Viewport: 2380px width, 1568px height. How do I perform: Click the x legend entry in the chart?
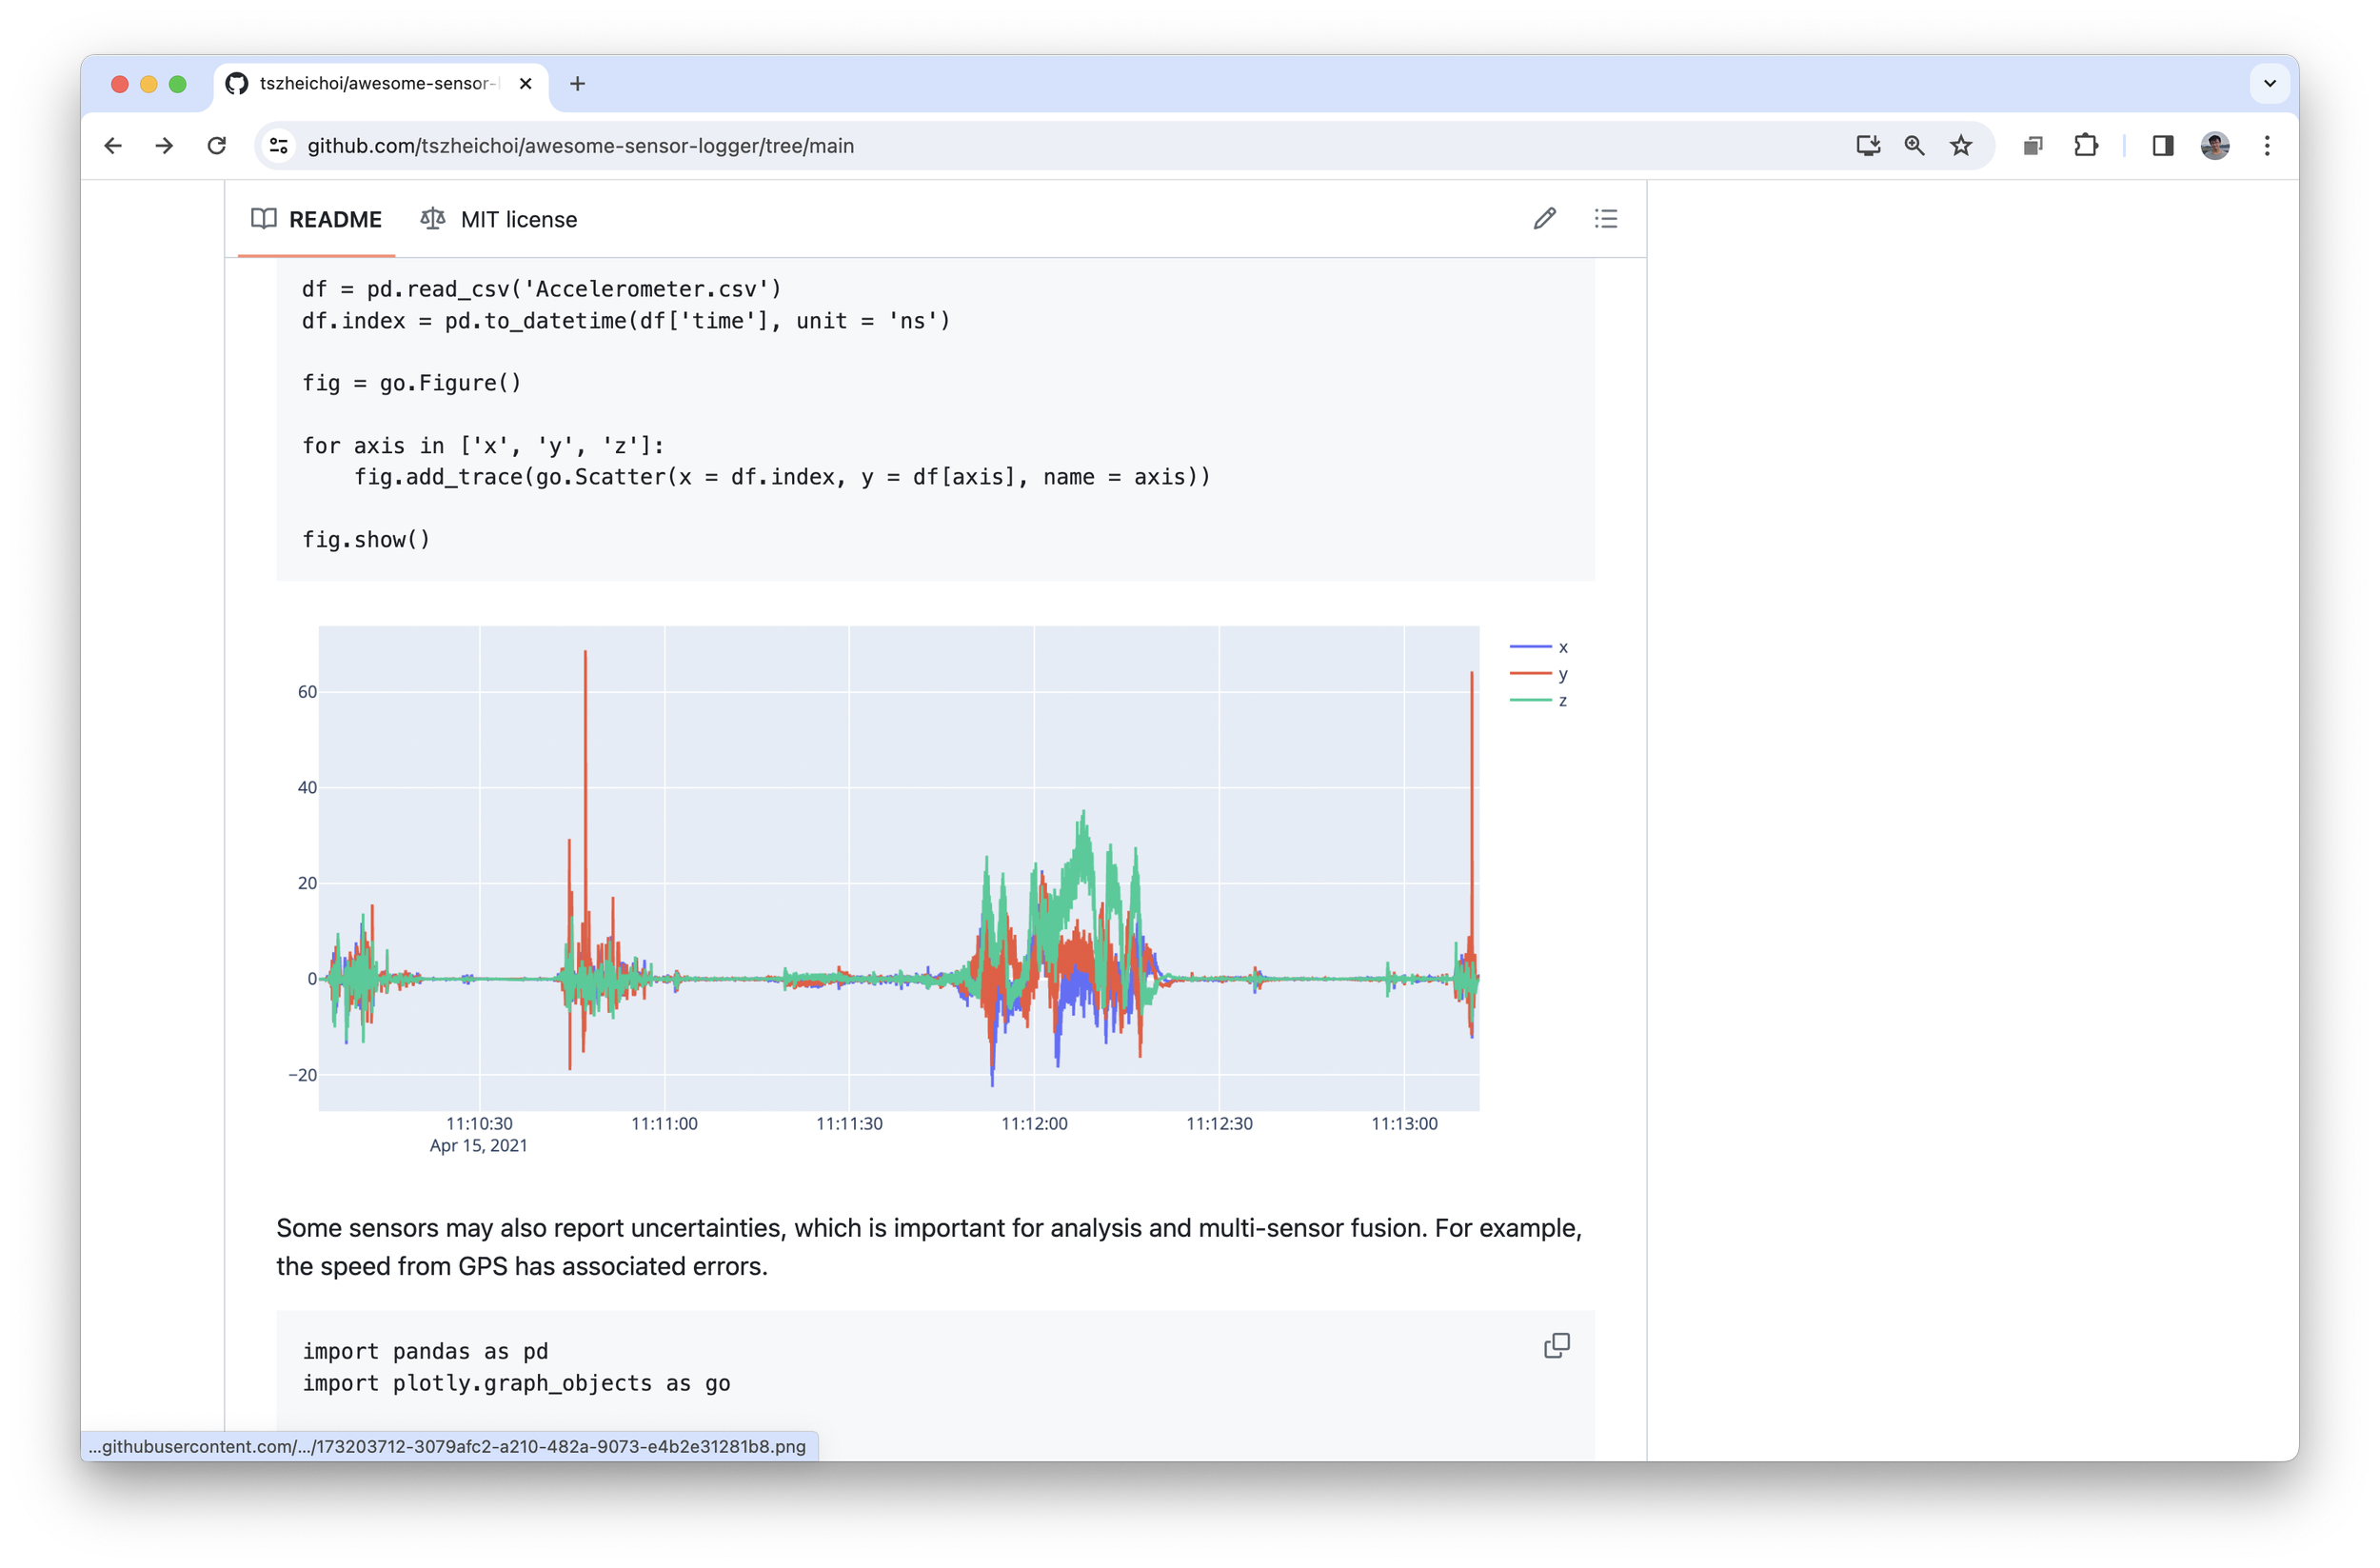1538,647
